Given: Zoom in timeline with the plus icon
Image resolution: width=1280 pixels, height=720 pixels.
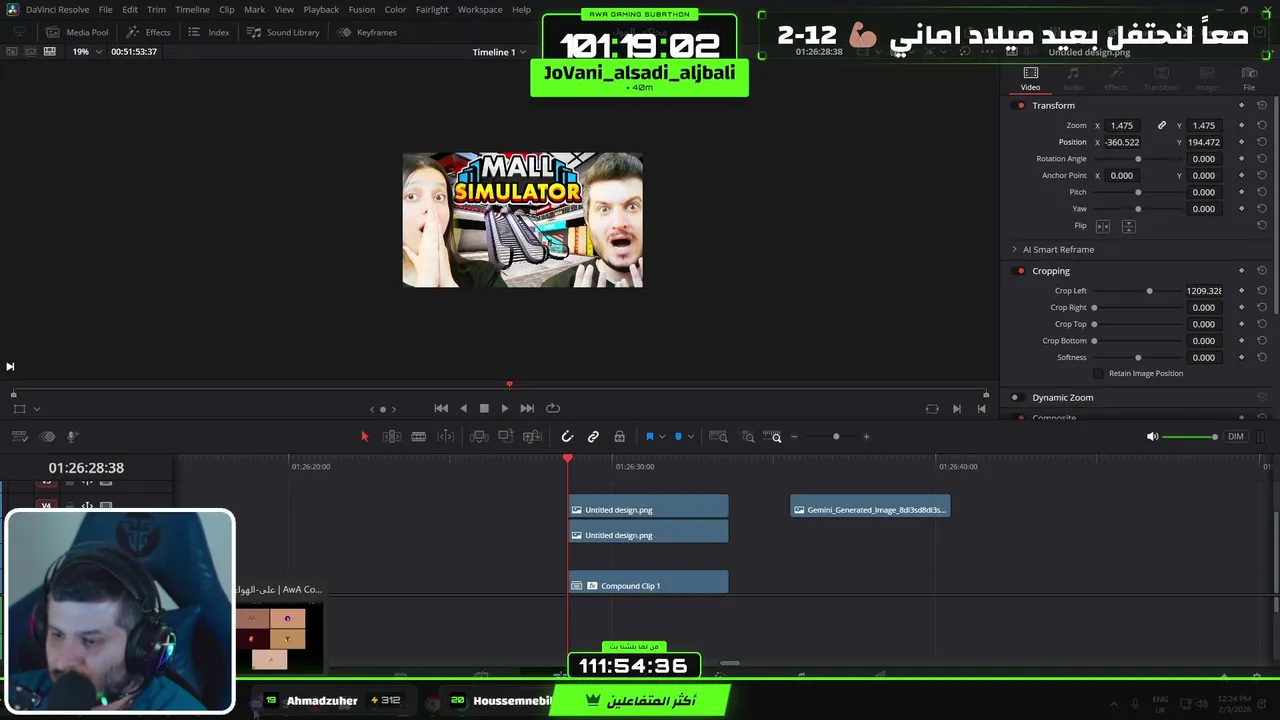Looking at the screenshot, I should pyautogui.click(x=866, y=436).
